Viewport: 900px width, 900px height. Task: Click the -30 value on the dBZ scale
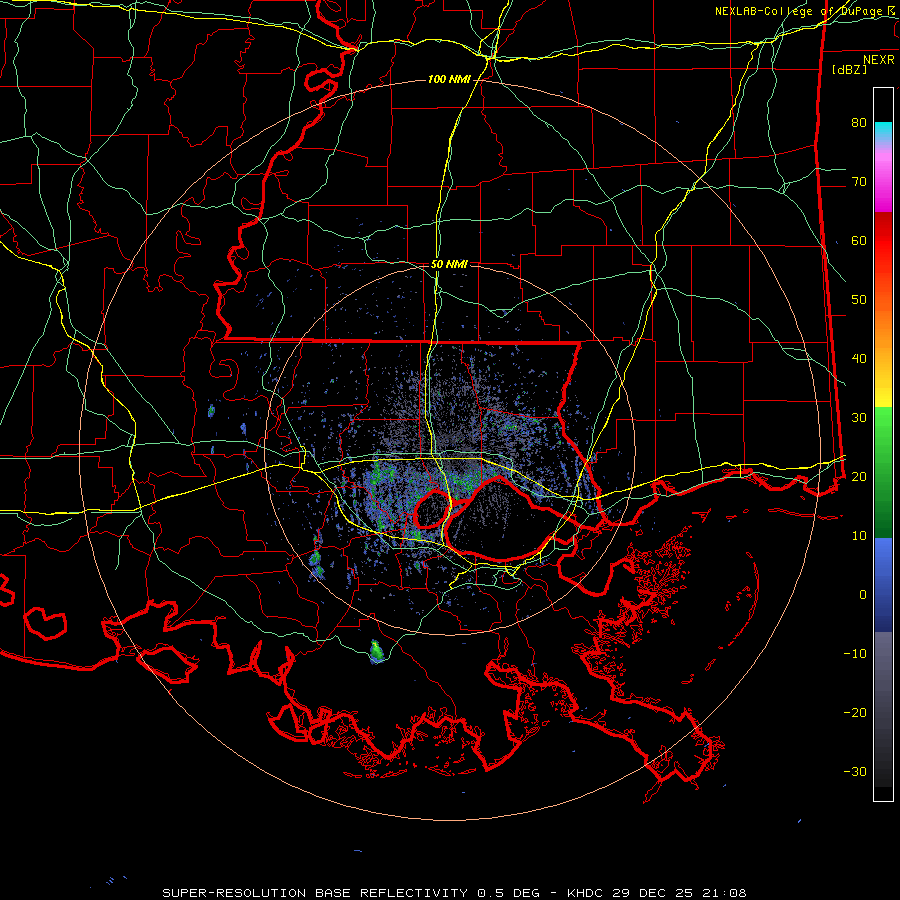pyautogui.click(x=855, y=771)
